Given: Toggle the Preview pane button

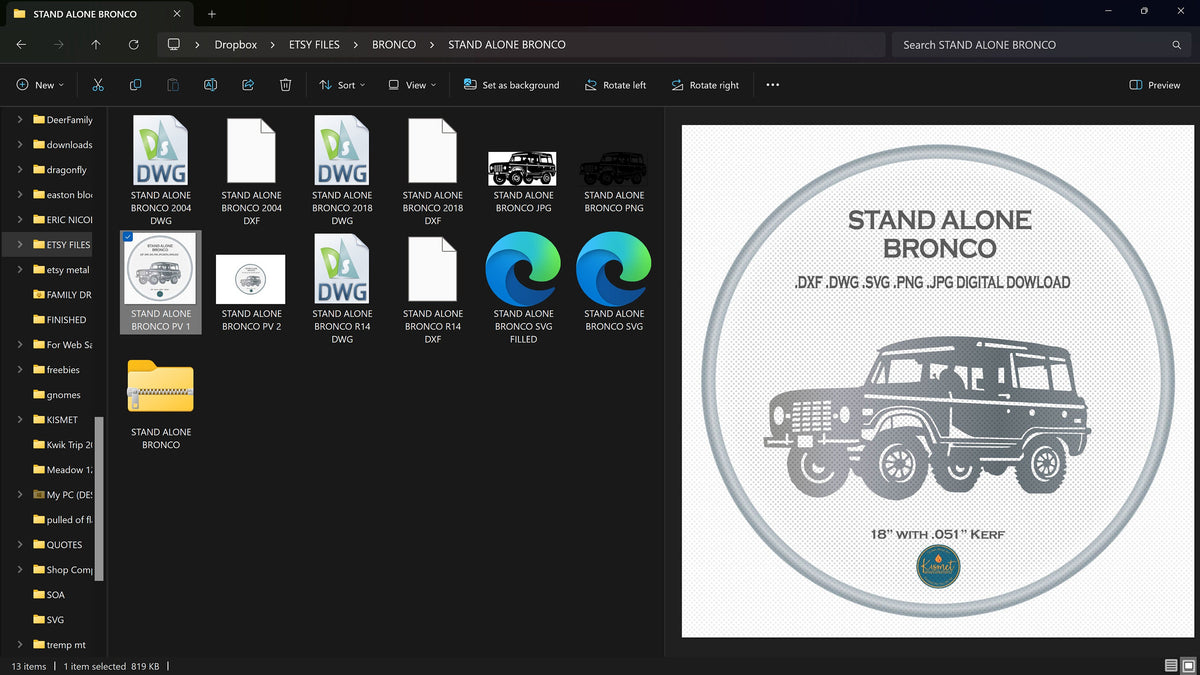Looking at the screenshot, I should pos(1154,85).
